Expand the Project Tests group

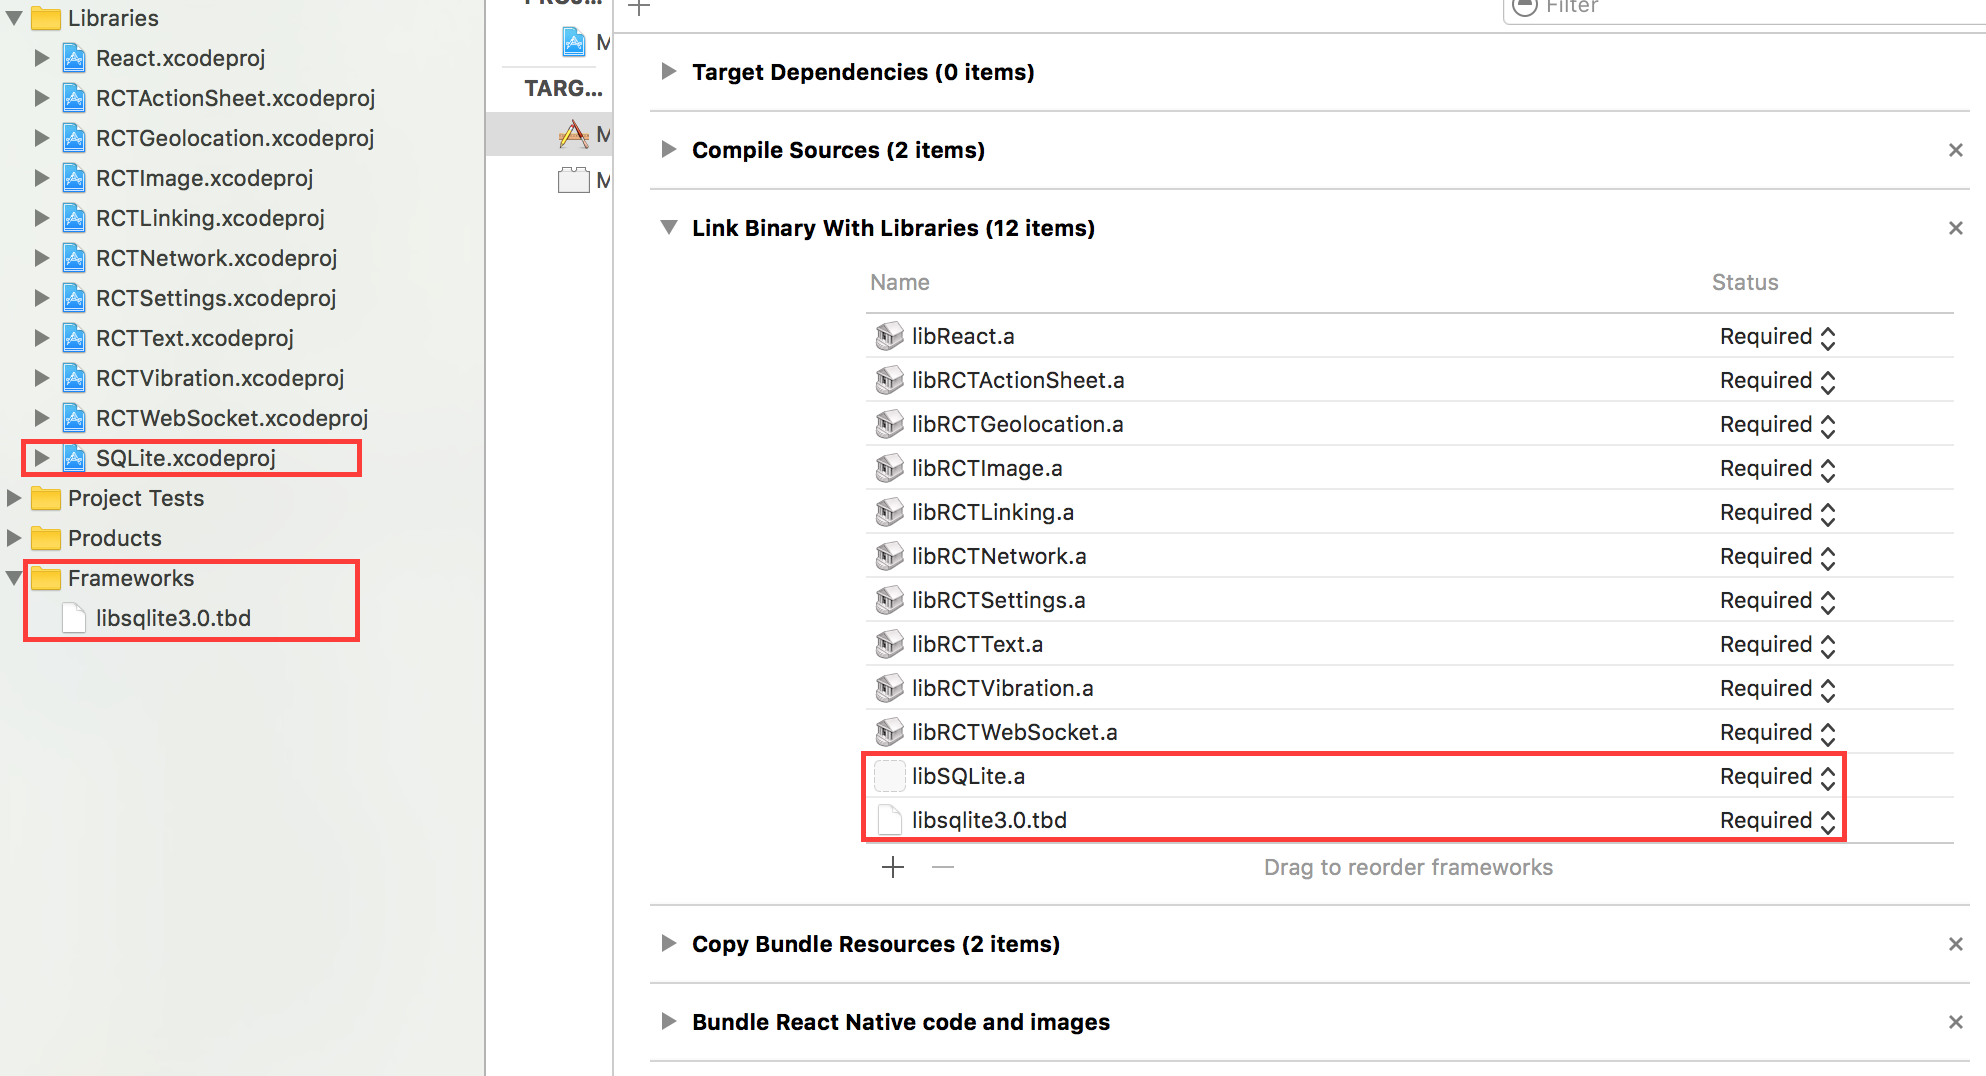[14, 498]
